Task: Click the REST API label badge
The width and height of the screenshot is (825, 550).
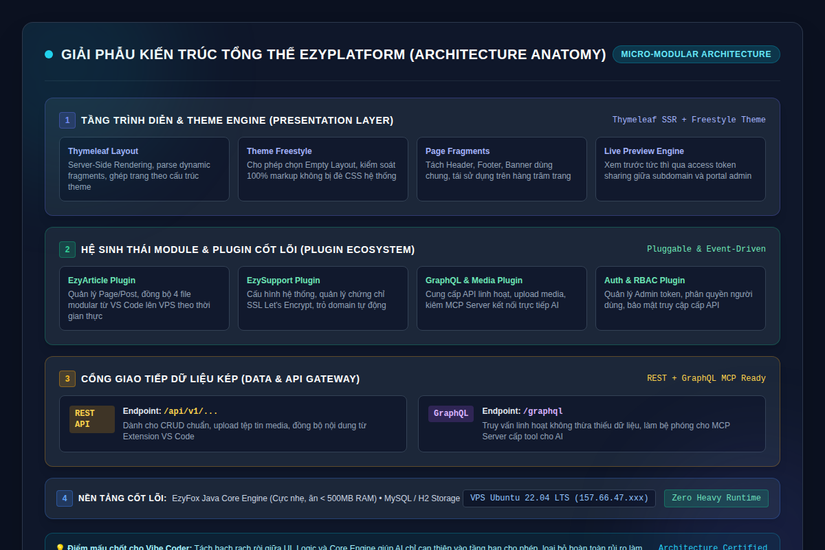Action: [92, 419]
